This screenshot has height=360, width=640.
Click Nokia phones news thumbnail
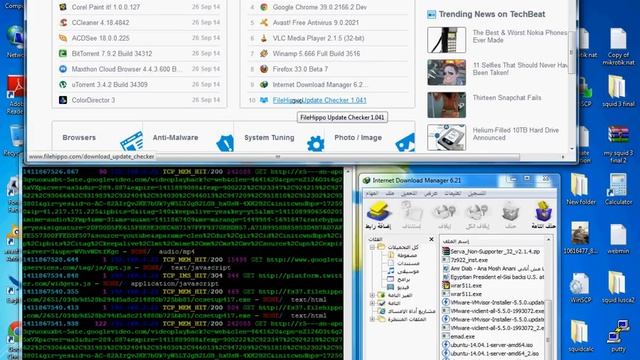coord(447,40)
